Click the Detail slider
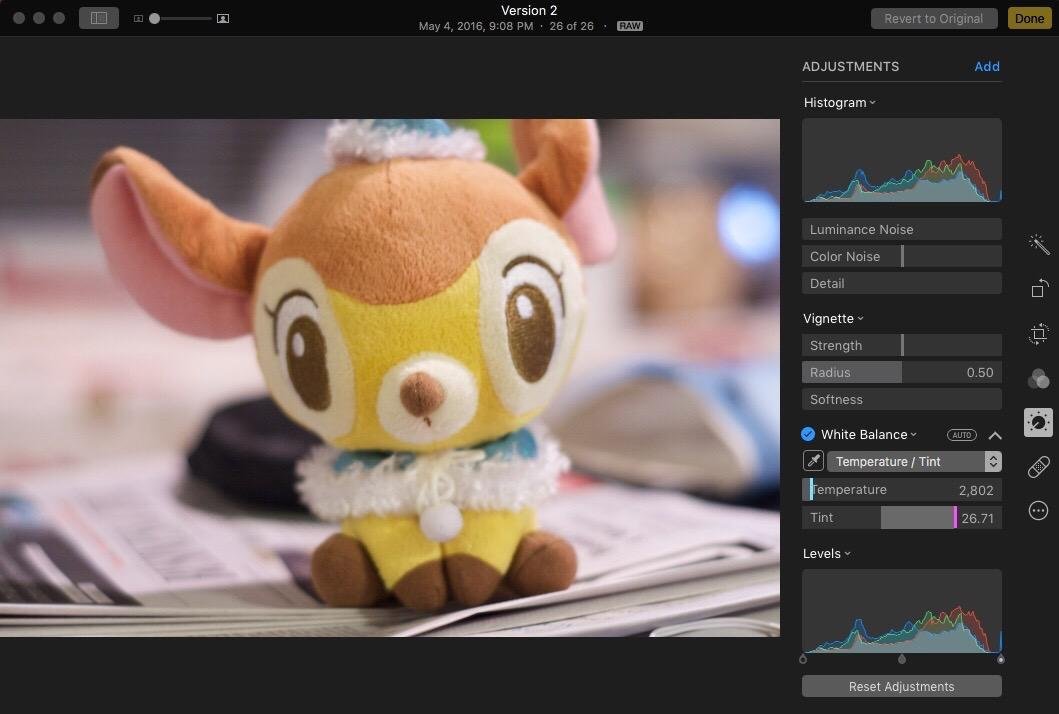The height and width of the screenshot is (714, 1059). tap(902, 284)
